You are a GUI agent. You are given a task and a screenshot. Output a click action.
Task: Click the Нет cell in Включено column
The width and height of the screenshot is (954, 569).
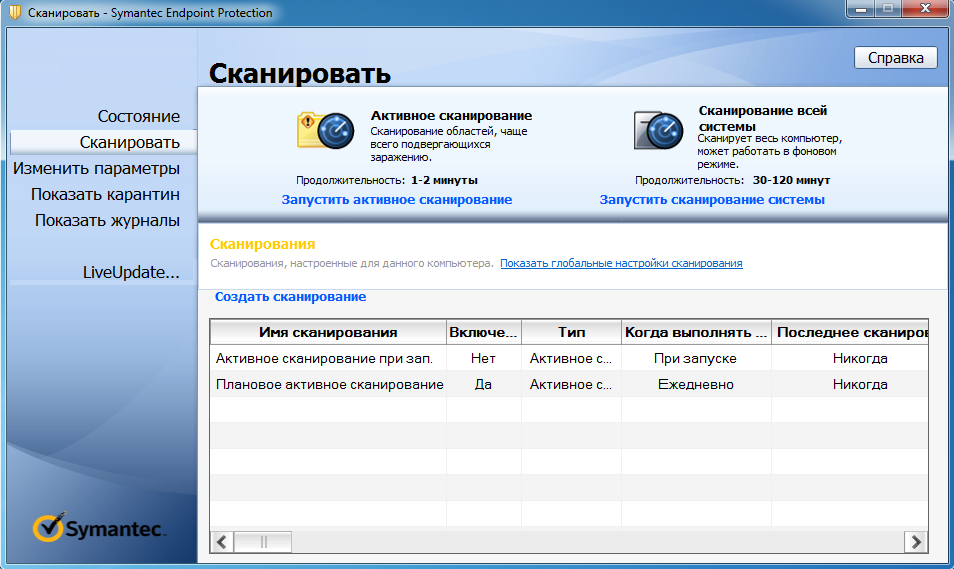tap(483, 358)
